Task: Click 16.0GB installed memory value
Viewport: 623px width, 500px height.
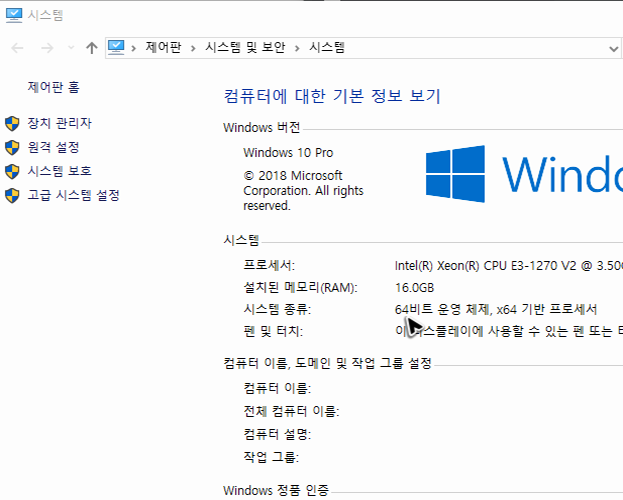Action: [x=414, y=287]
